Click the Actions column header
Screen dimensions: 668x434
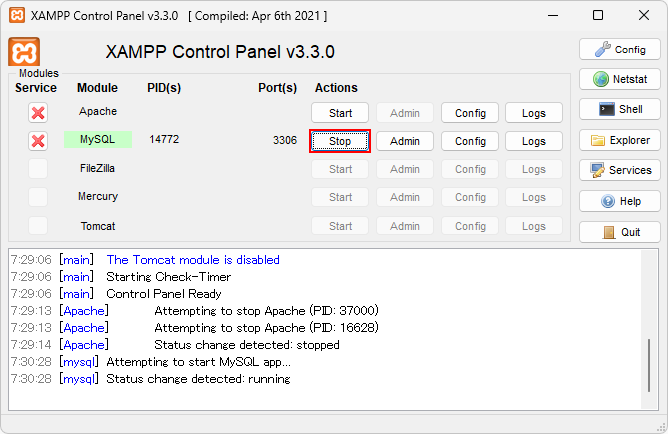[x=336, y=88]
